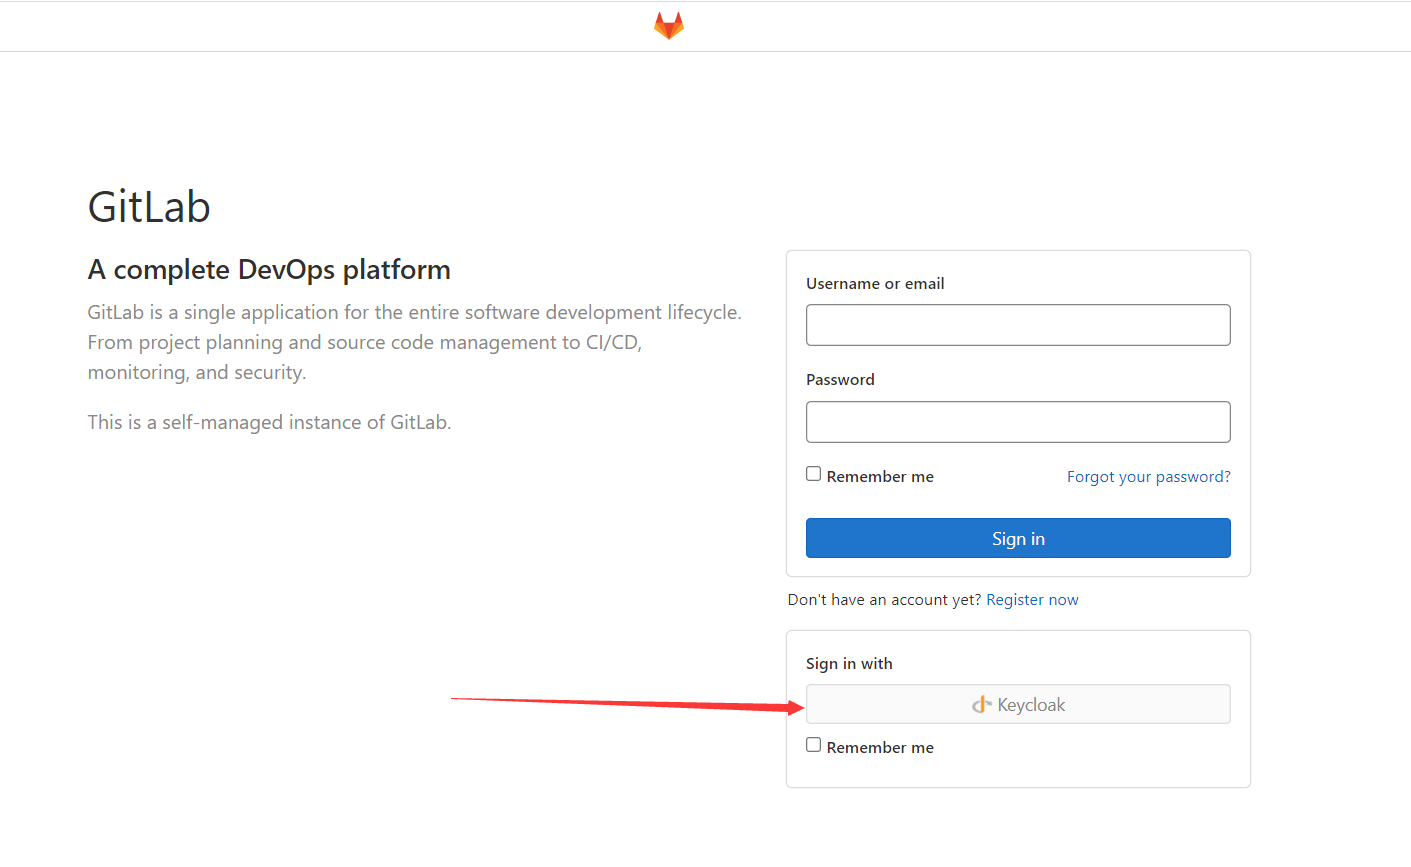
Task: Click the blue Sign in button
Action: click(x=1018, y=538)
